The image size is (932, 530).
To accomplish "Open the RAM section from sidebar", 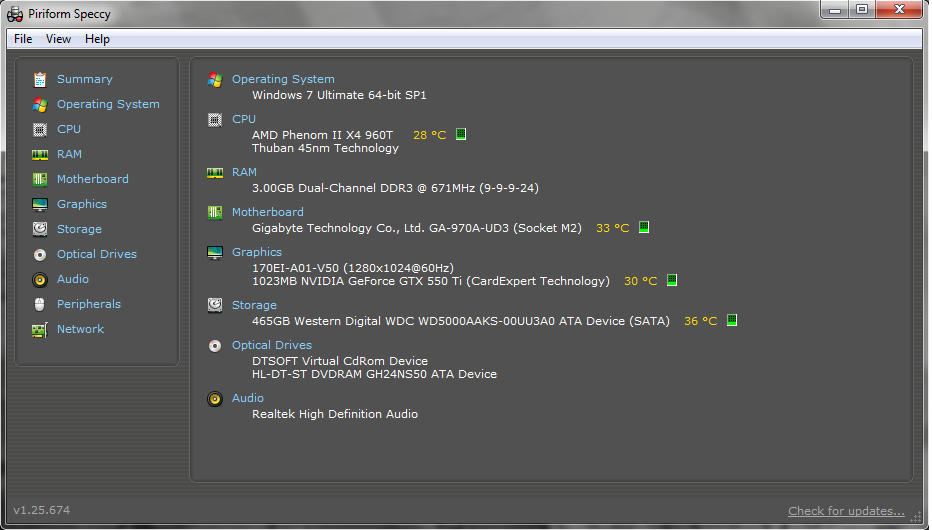I will click(x=70, y=154).
